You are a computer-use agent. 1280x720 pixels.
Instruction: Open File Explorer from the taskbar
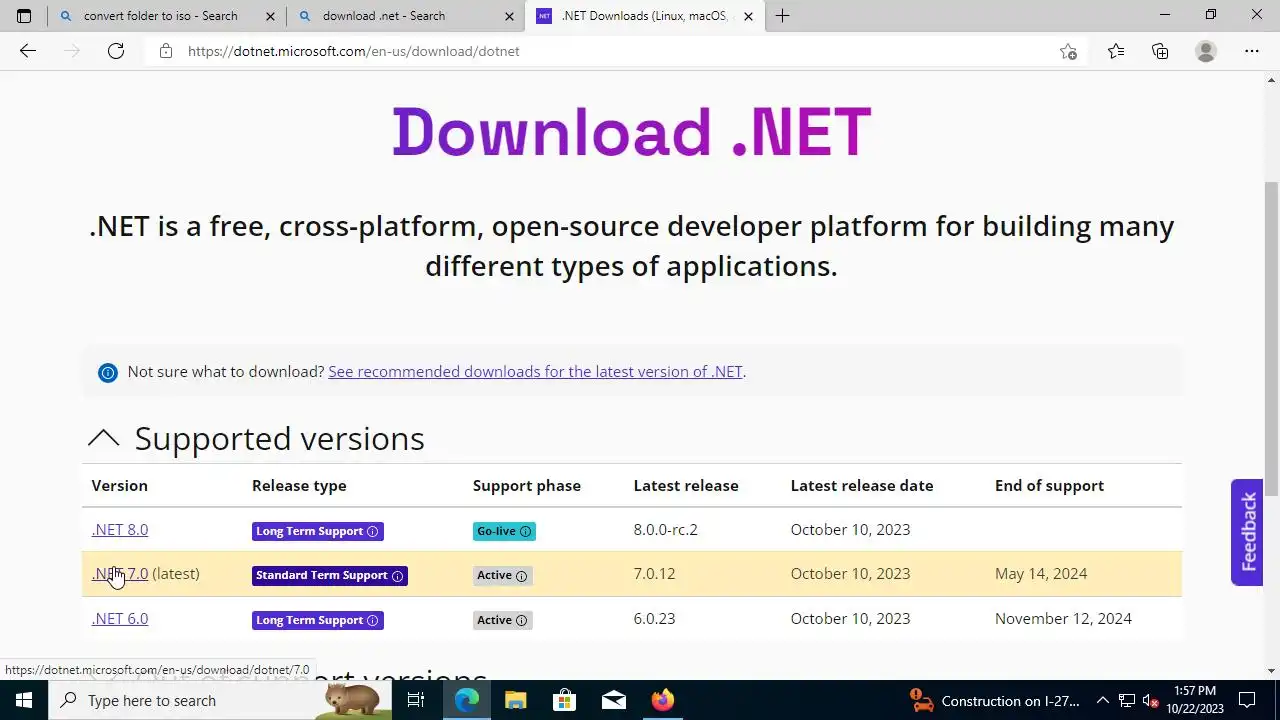point(515,700)
